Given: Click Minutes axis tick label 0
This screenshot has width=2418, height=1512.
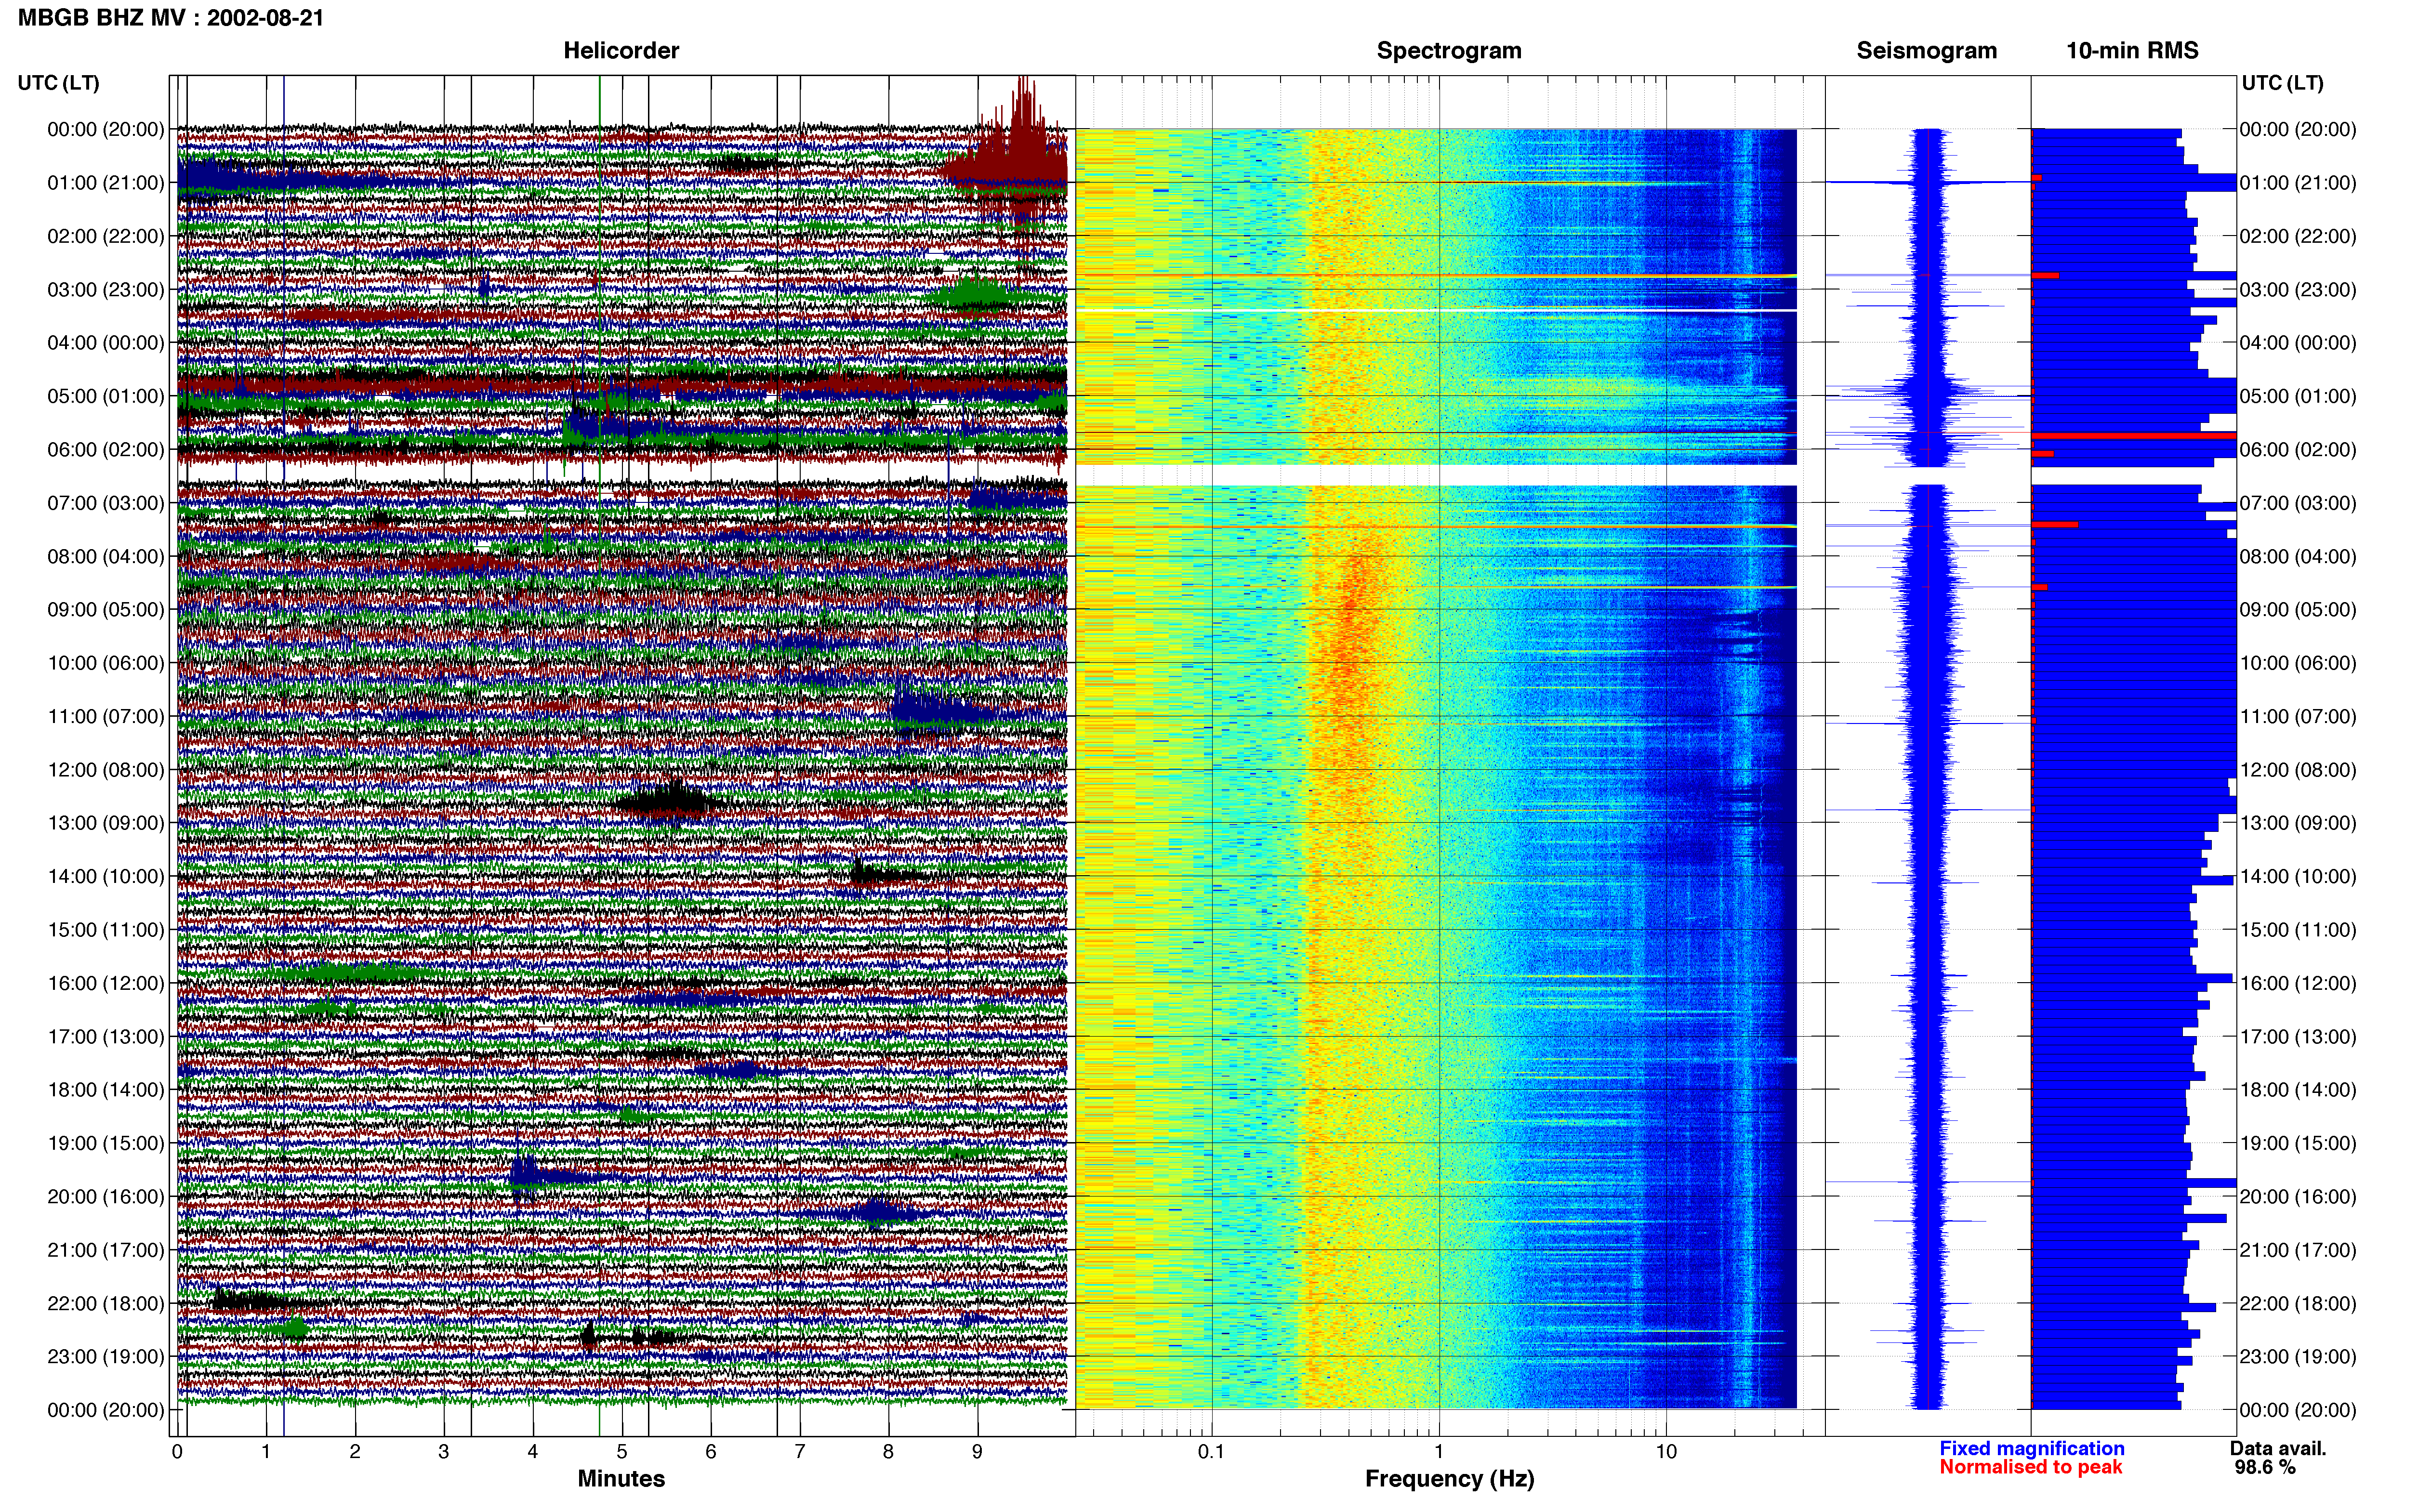Looking at the screenshot, I should click(177, 1451).
